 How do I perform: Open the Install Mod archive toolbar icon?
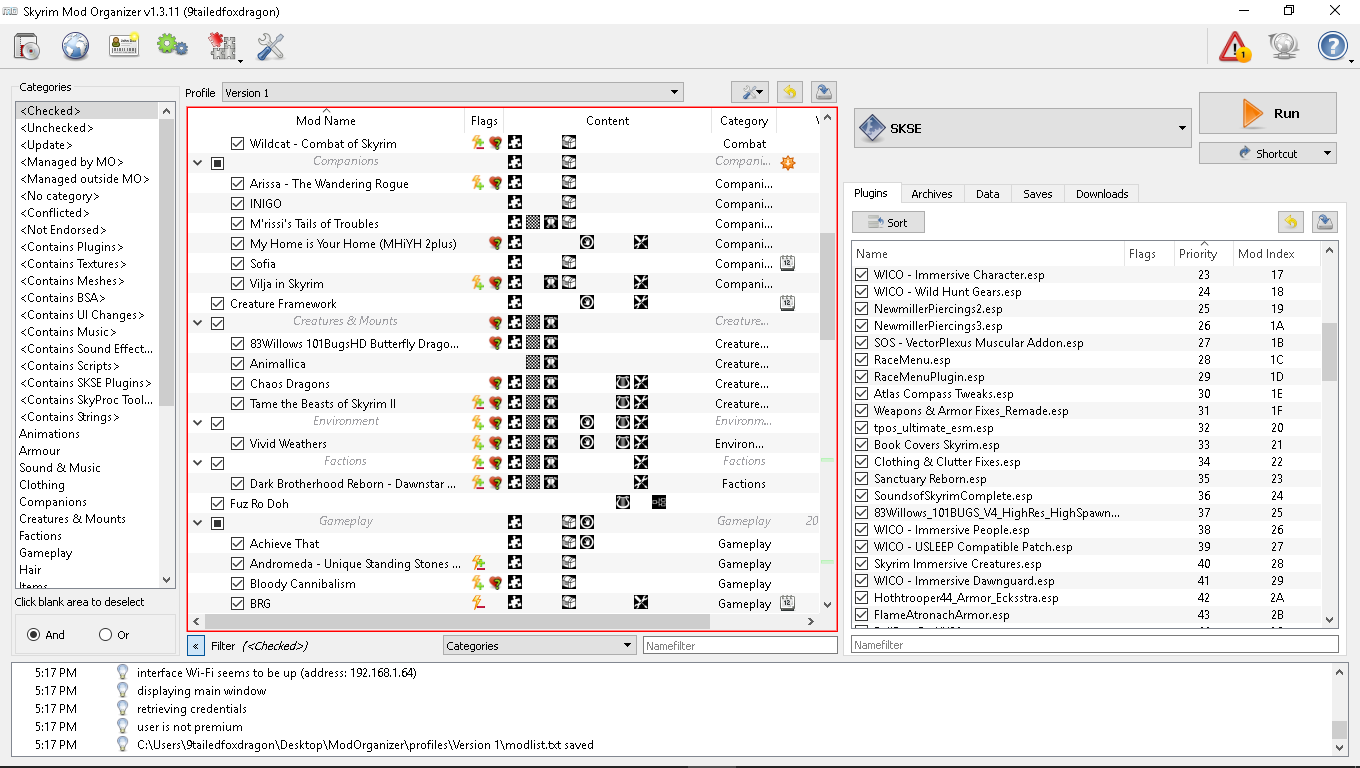tap(27, 46)
